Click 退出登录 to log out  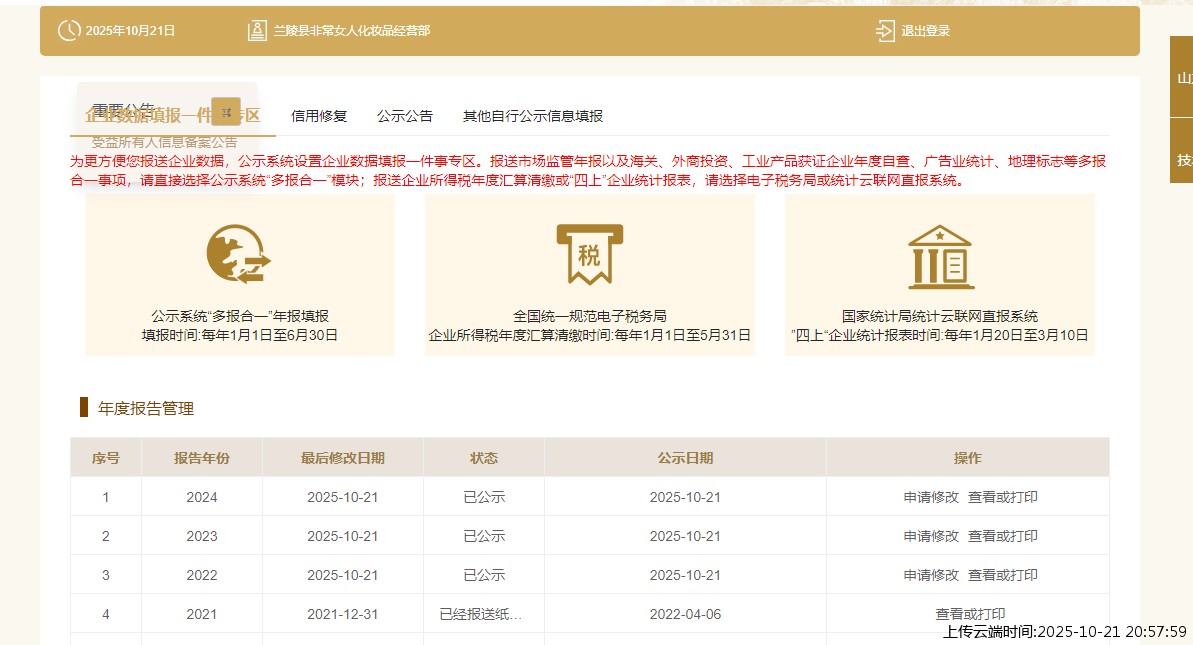point(925,31)
